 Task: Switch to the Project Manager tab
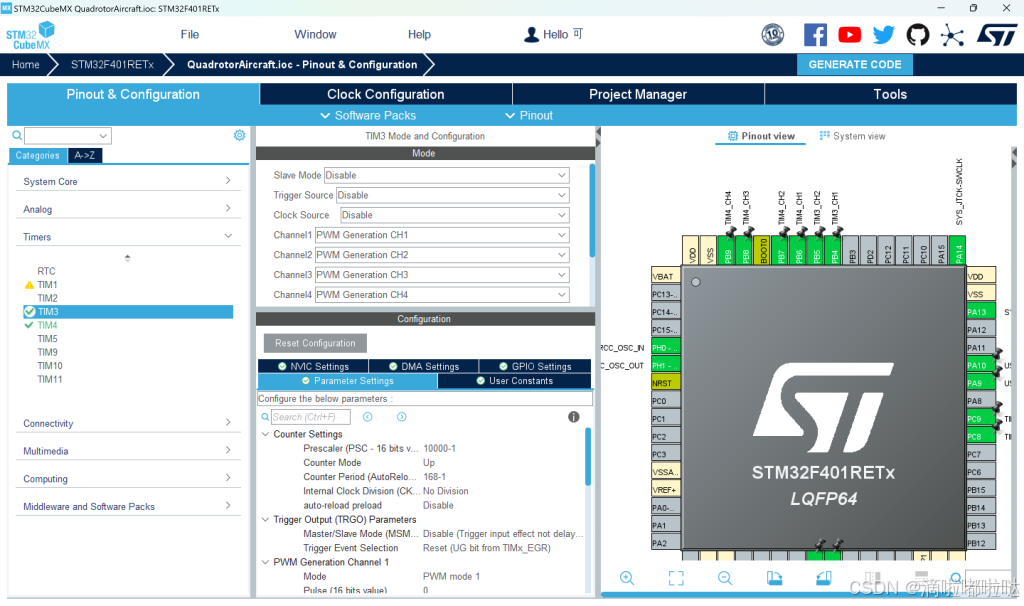[x=638, y=94]
